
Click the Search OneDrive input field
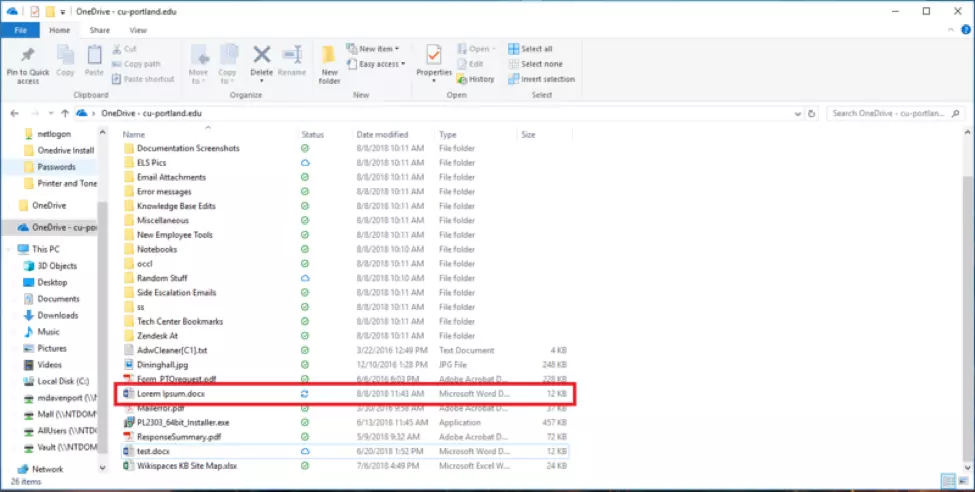pos(890,114)
